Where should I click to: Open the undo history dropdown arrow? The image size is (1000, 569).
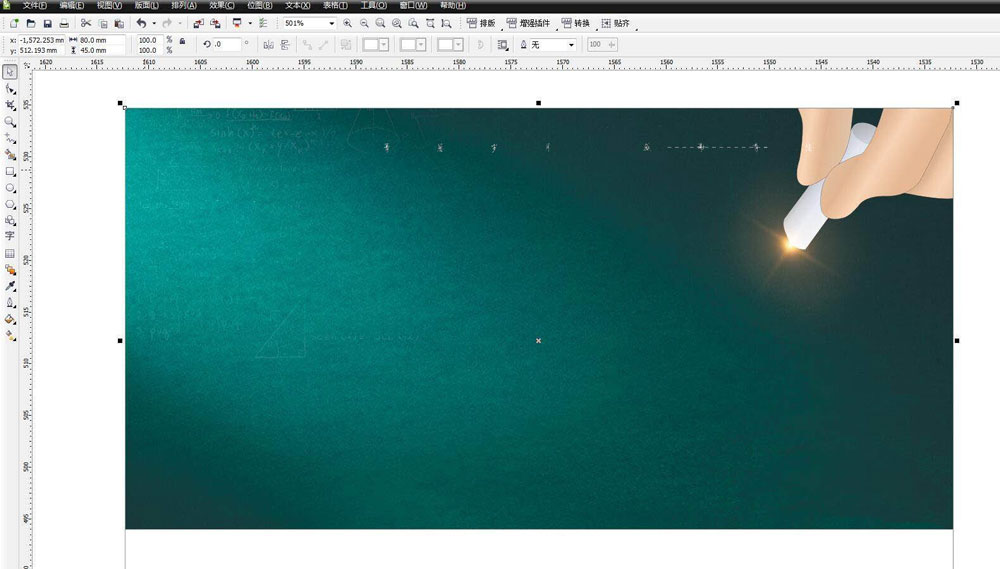154,24
